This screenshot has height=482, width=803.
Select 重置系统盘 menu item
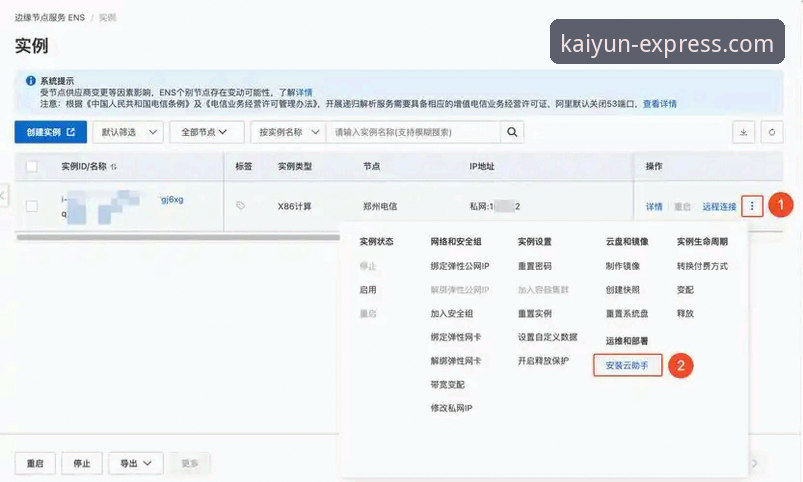627,313
